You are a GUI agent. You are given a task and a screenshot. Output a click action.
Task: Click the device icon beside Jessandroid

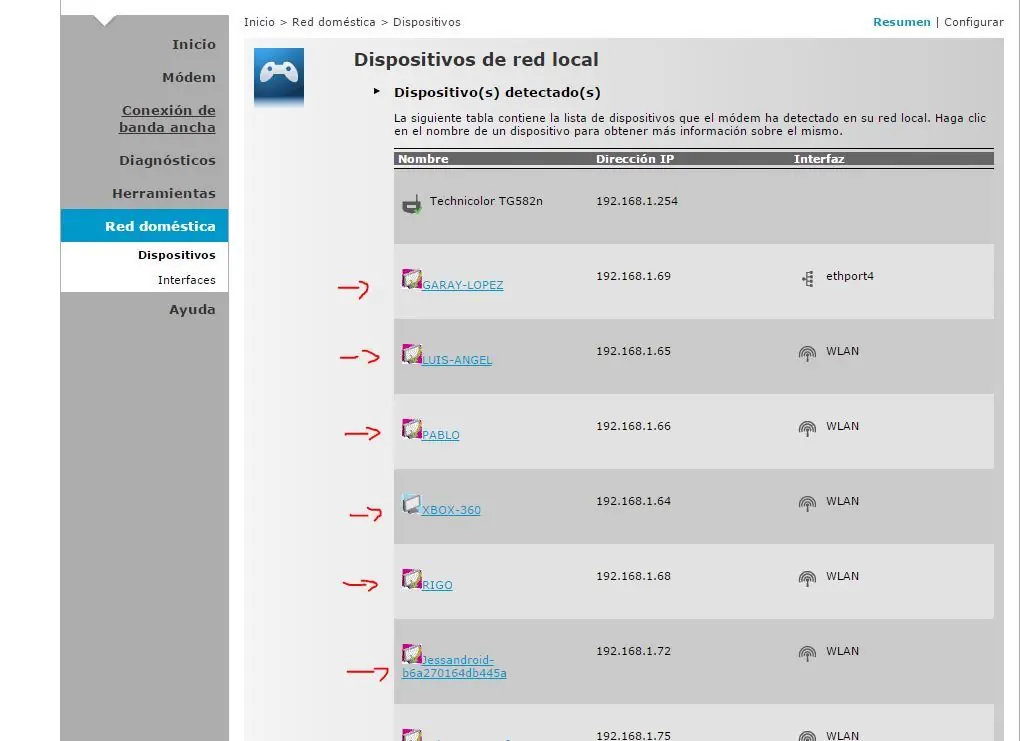point(412,653)
